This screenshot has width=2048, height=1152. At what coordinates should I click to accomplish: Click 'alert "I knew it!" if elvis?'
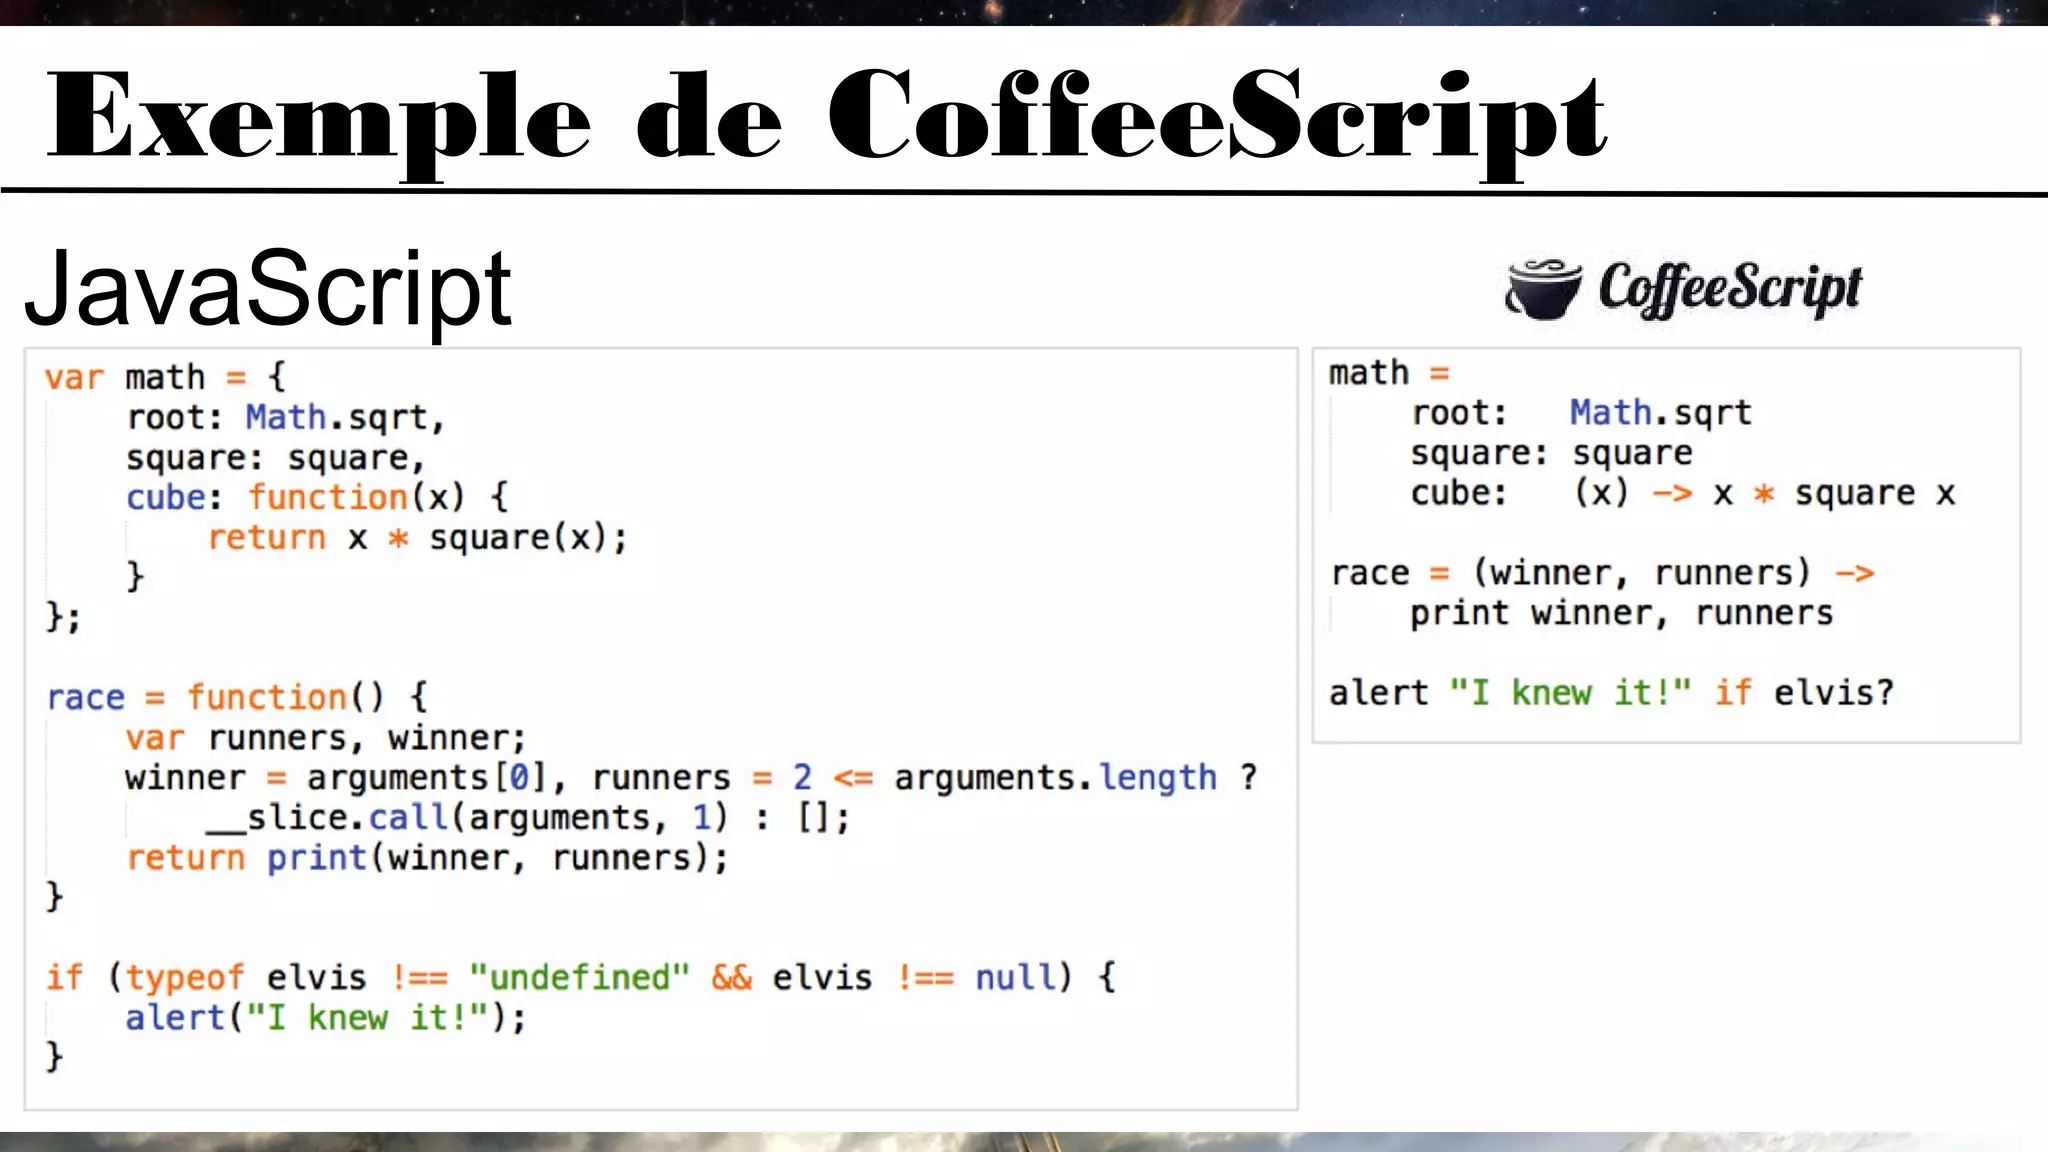[1612, 692]
